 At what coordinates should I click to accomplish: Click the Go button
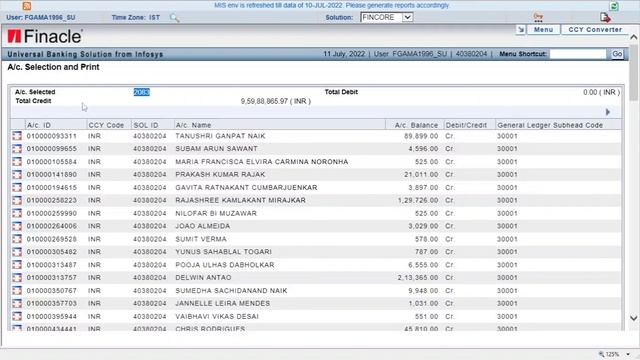click(617, 54)
